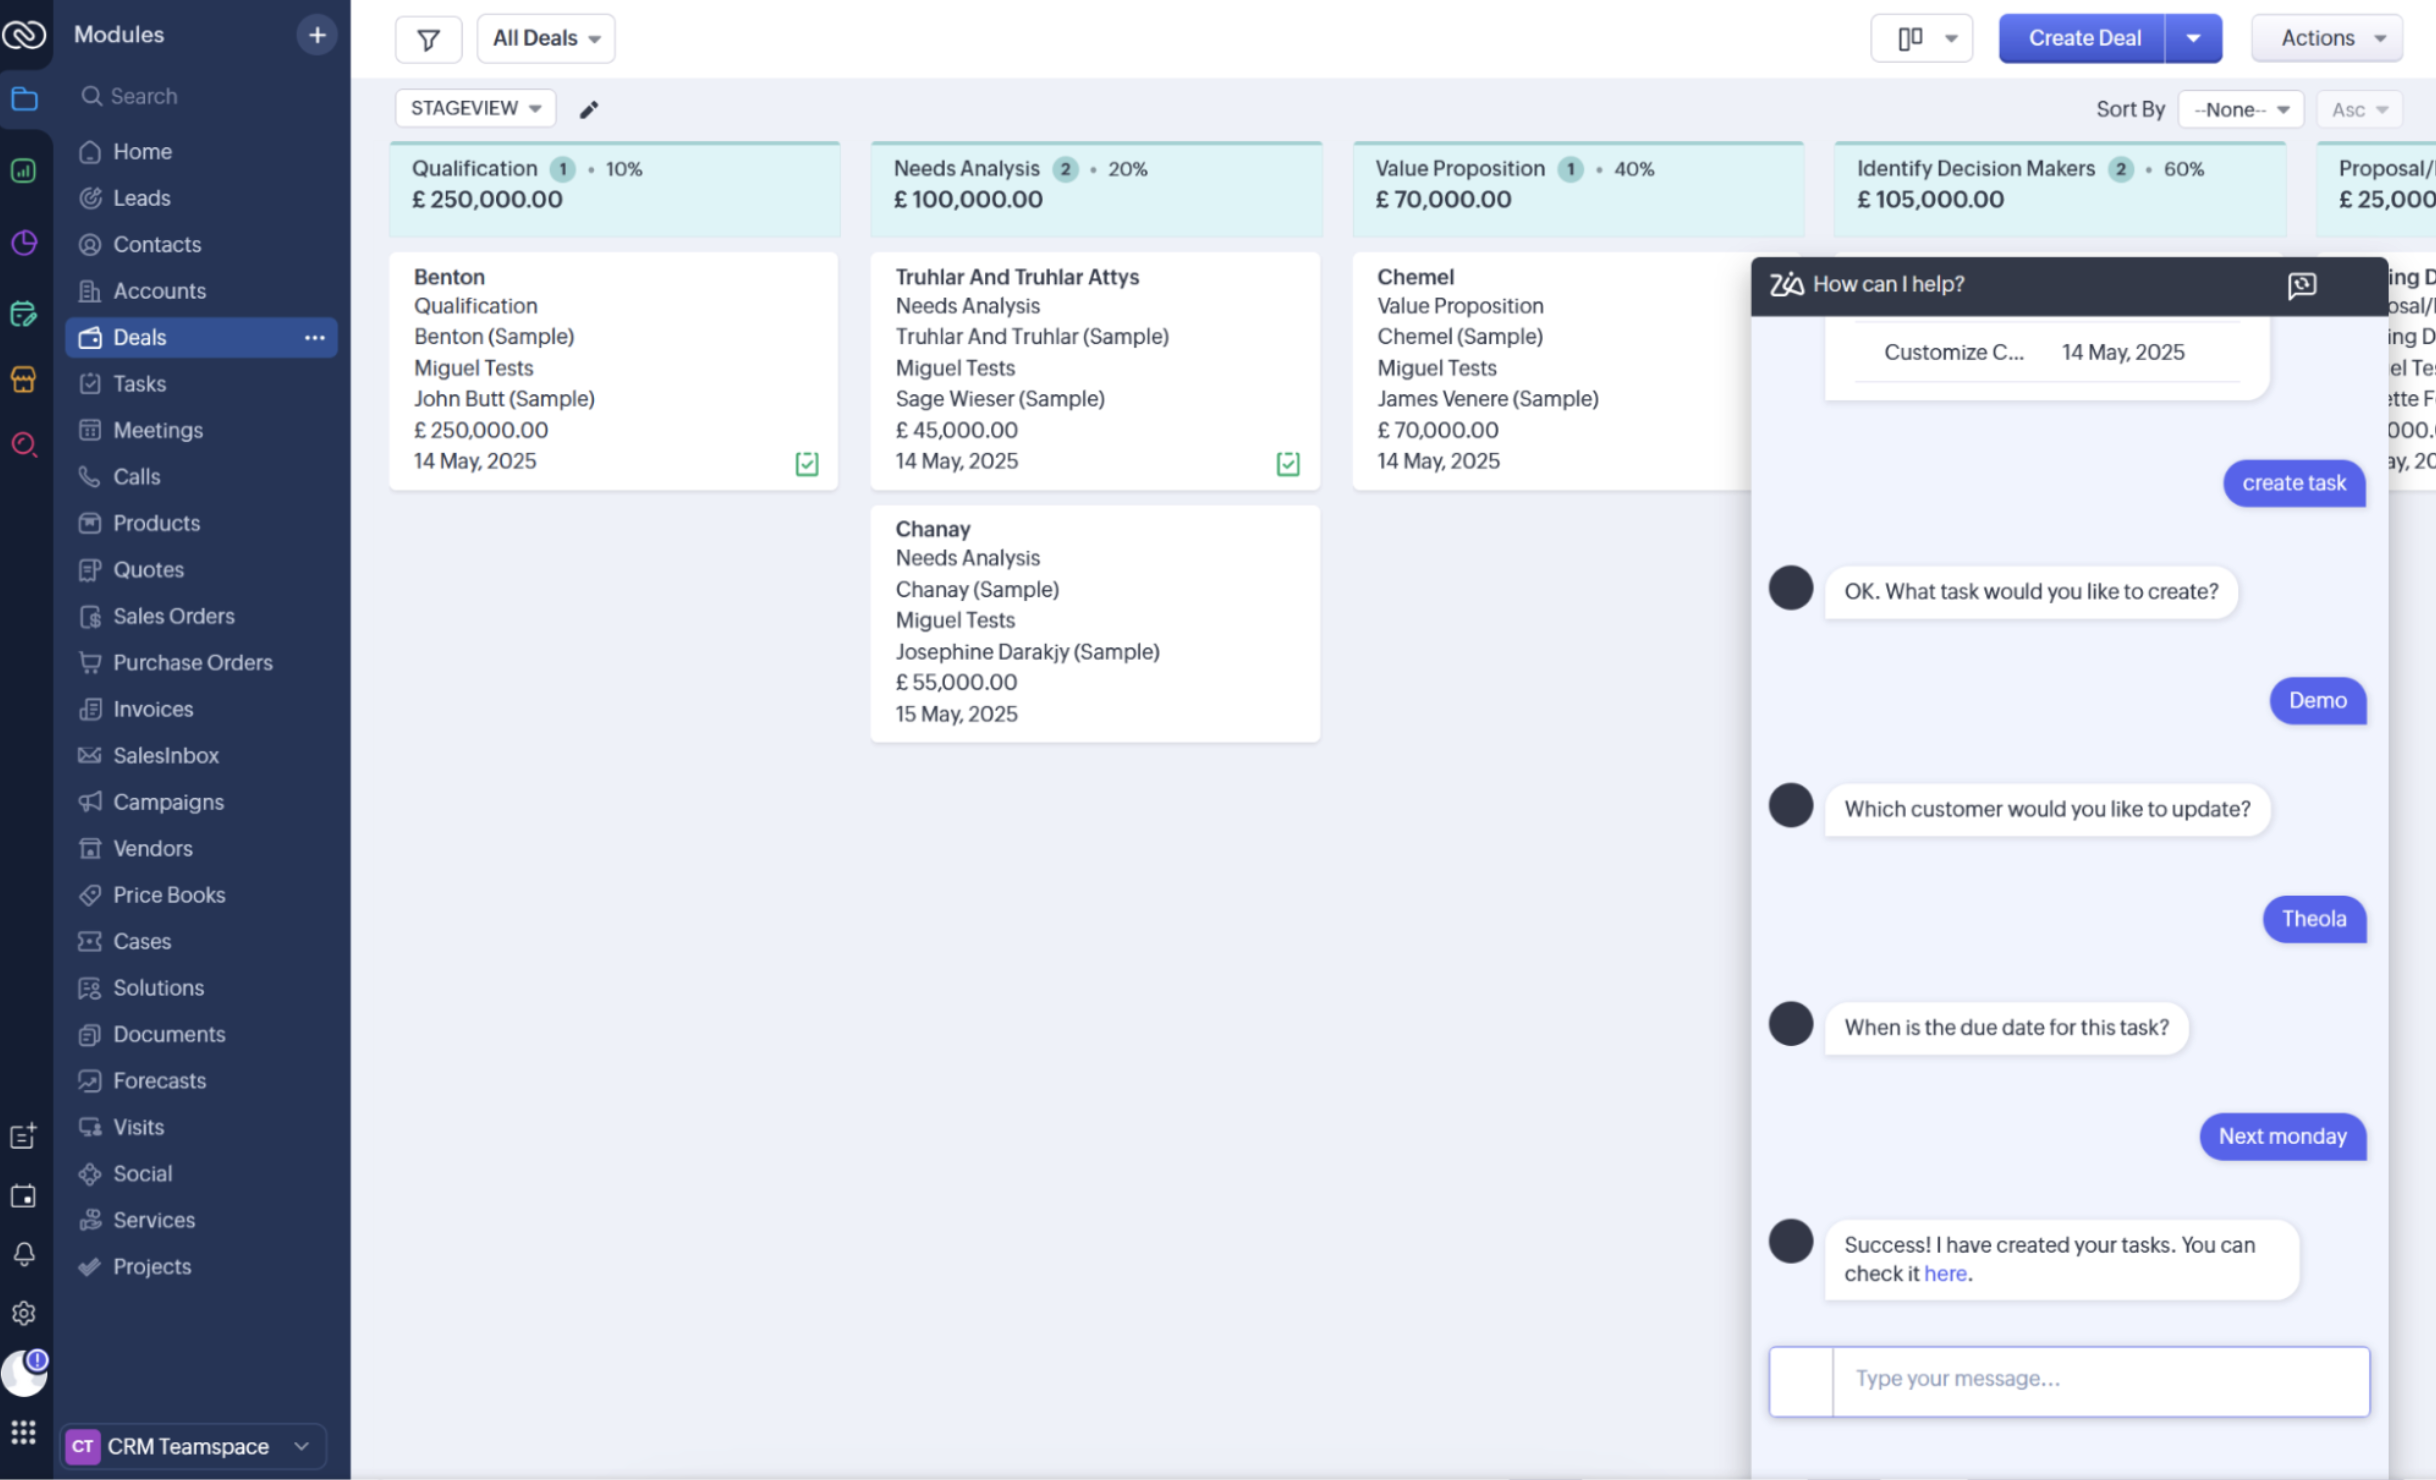Click the Needs Analysis column header
This screenshot has width=2436, height=1480.
point(1096,188)
